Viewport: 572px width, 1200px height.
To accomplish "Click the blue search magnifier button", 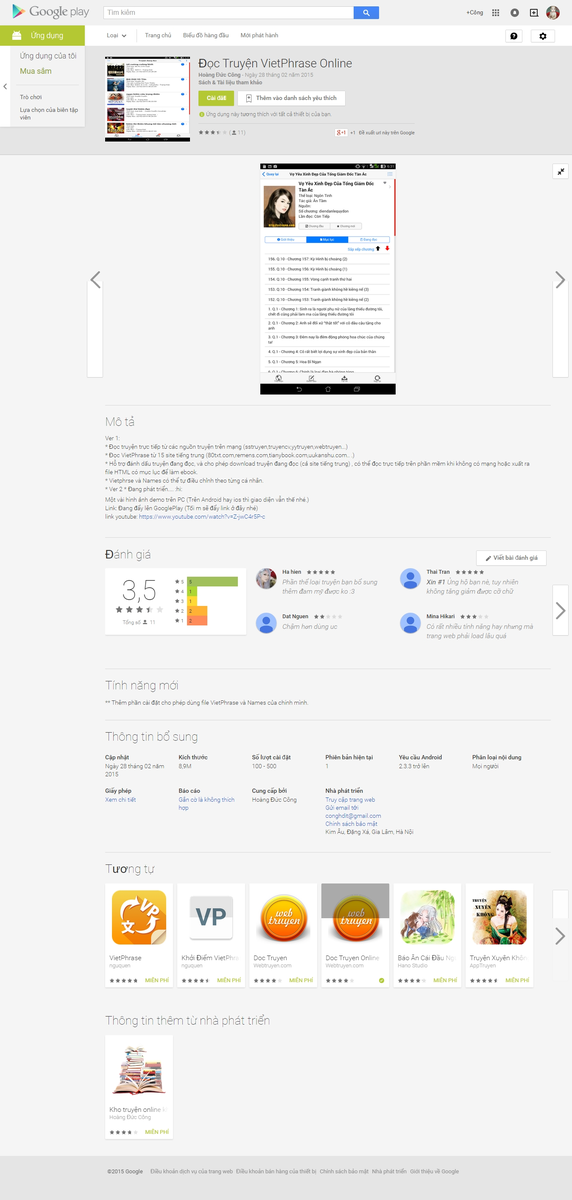I will click(367, 13).
